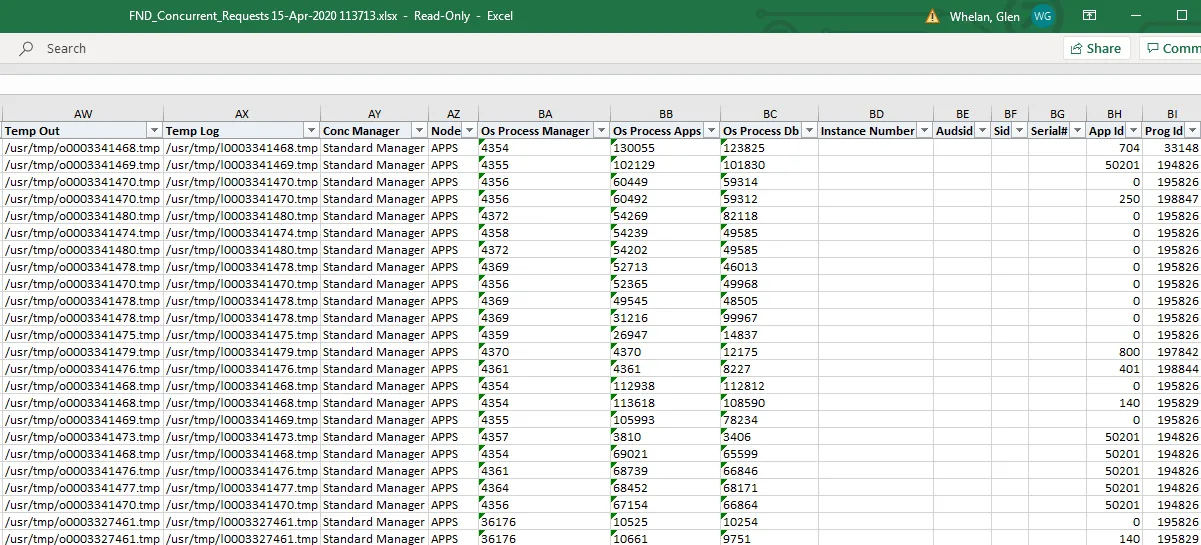Minimize the Excel window
Screen dimensions: 1201x545
(1137, 16)
